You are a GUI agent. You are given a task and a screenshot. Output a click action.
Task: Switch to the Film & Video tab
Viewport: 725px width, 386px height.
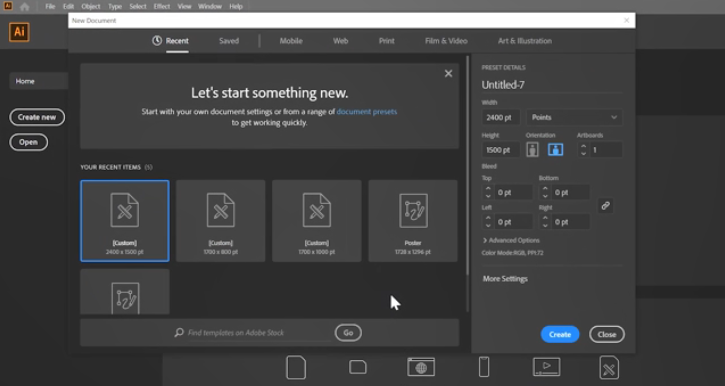pos(446,41)
